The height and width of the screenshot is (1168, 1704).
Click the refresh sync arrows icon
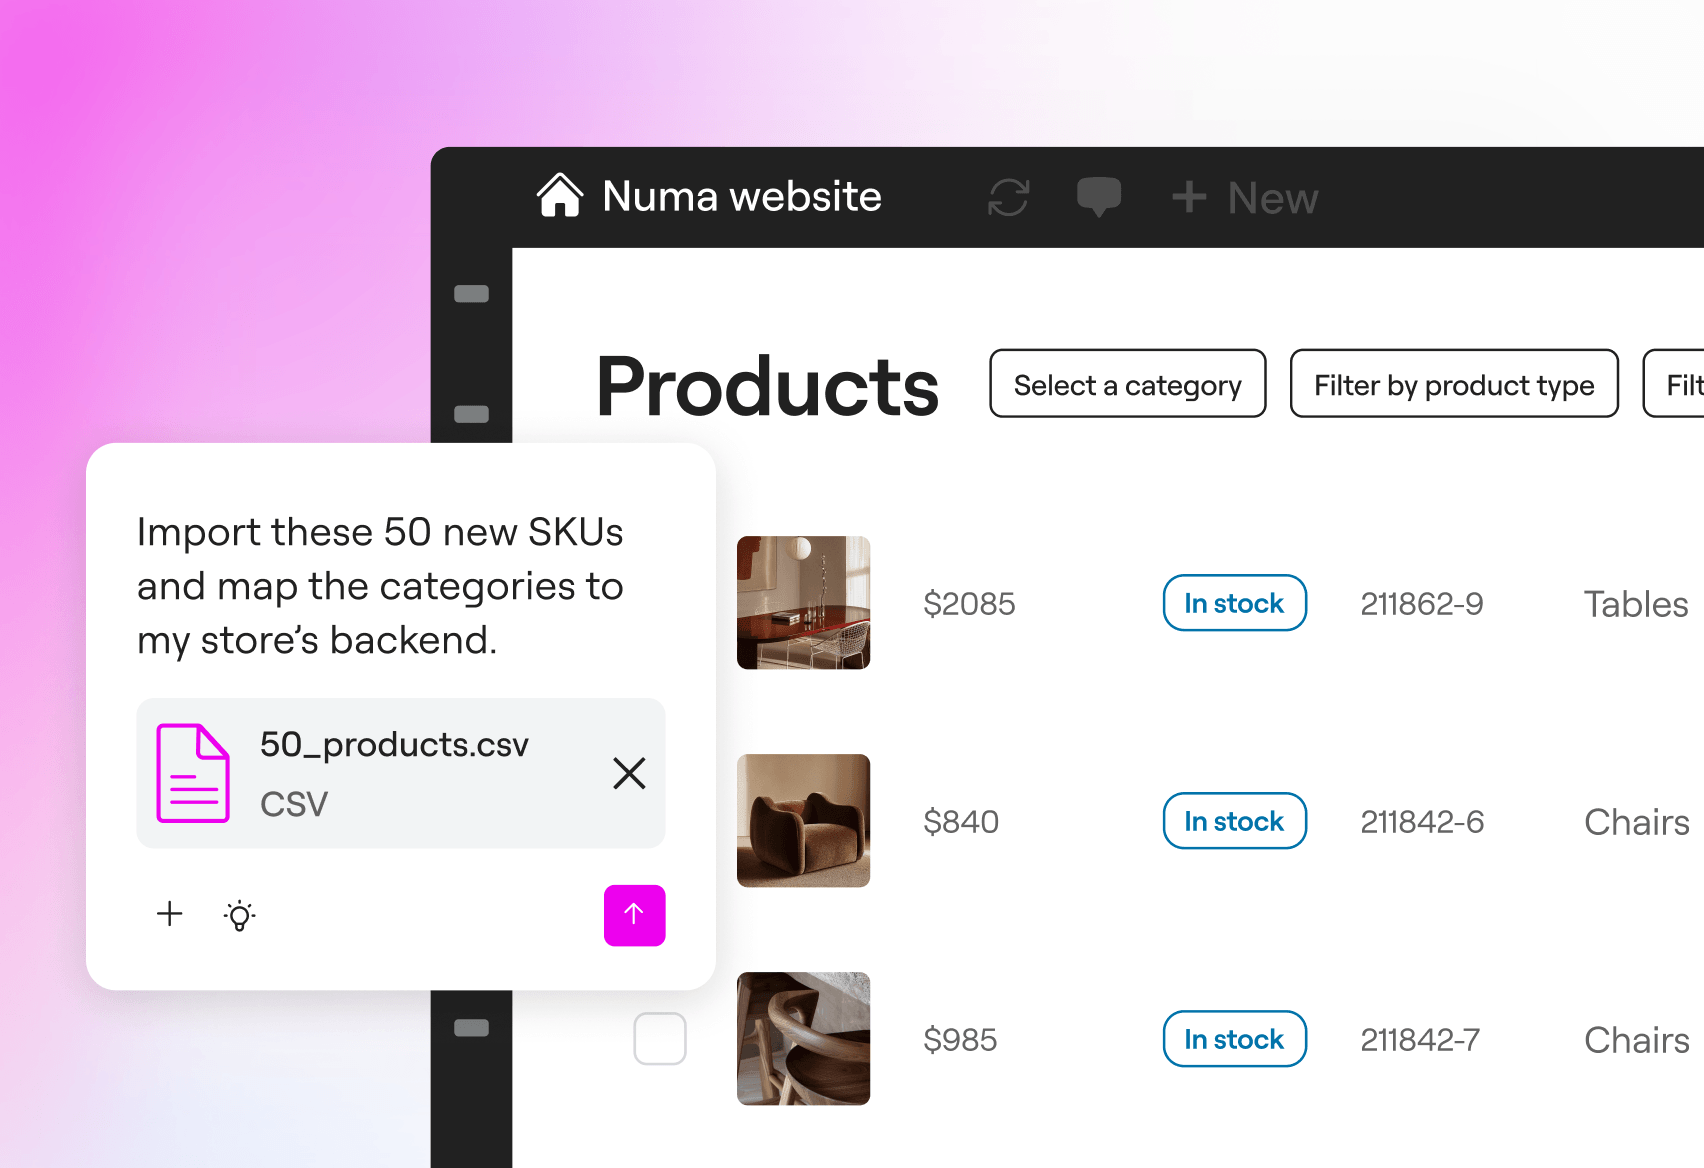1008,197
